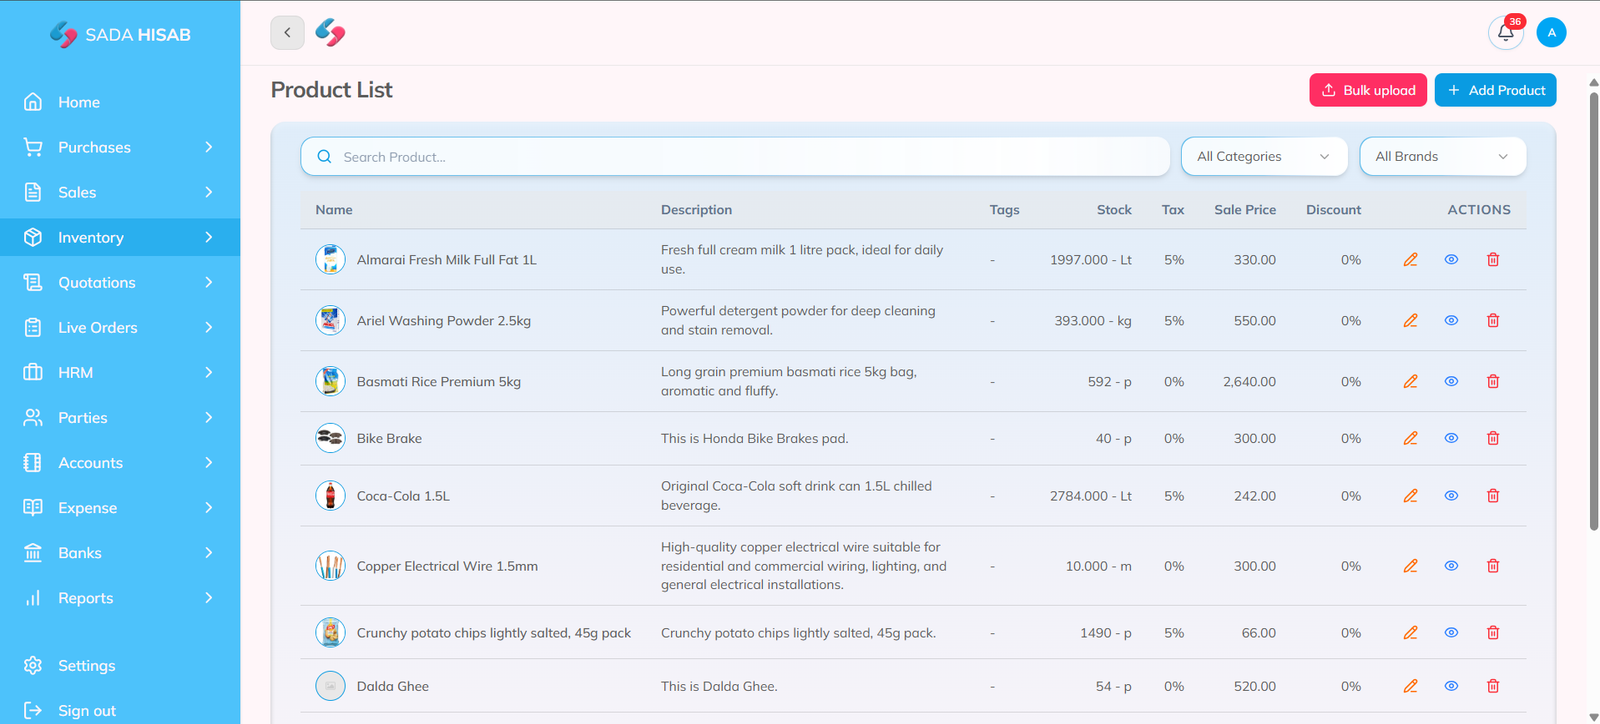
Task: Expand the Purchases submenu chevron
Action: point(208,147)
